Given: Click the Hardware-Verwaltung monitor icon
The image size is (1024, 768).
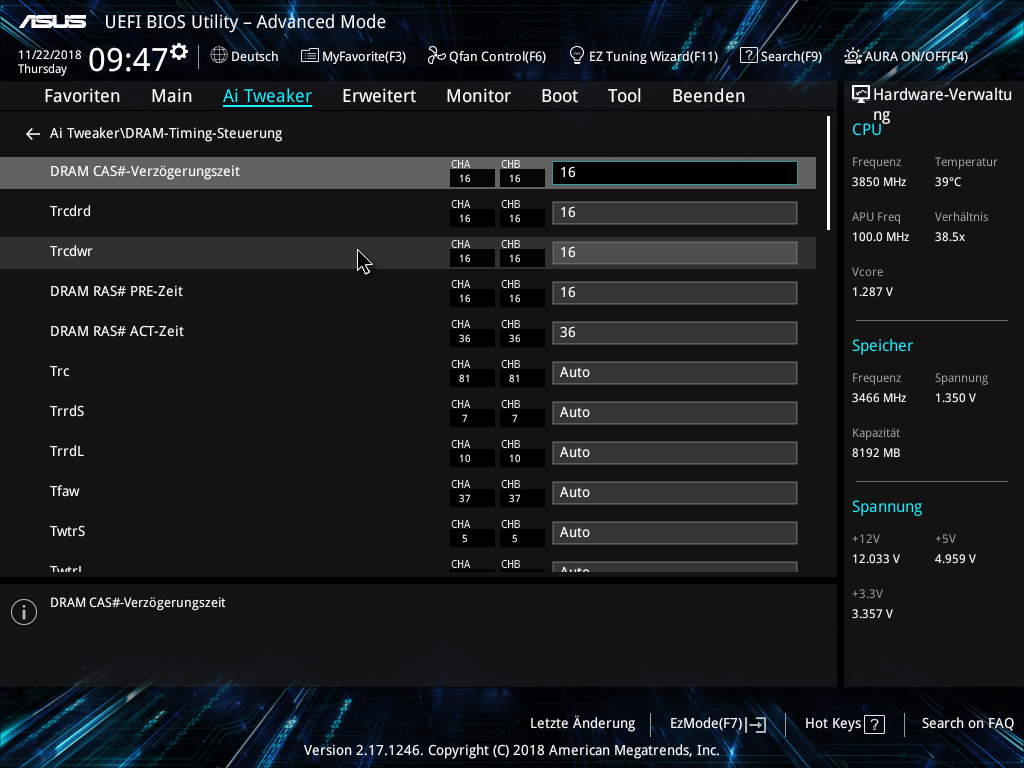Looking at the screenshot, I should pos(861,95).
